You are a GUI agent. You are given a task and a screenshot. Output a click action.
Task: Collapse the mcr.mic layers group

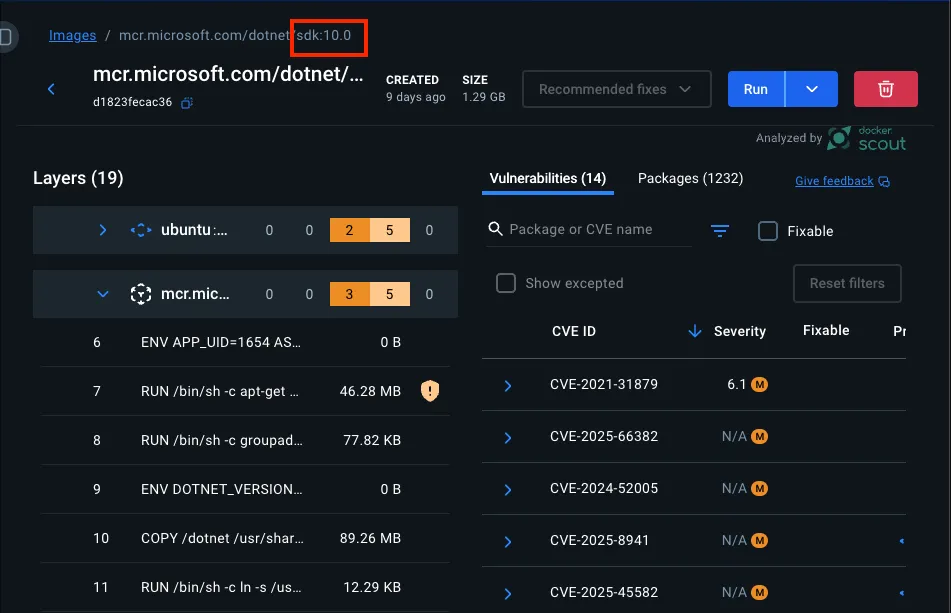point(103,294)
